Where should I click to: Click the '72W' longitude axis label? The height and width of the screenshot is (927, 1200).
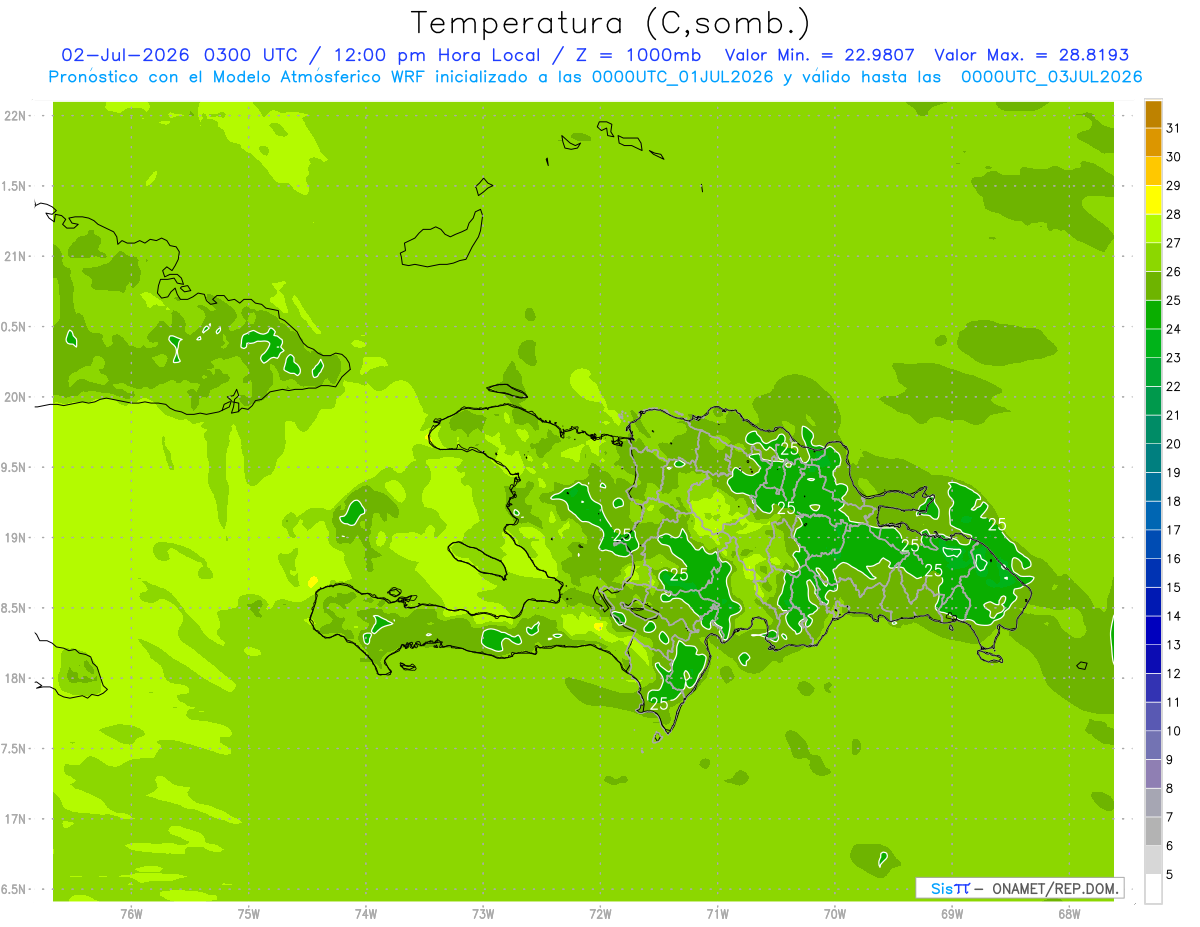click(599, 913)
